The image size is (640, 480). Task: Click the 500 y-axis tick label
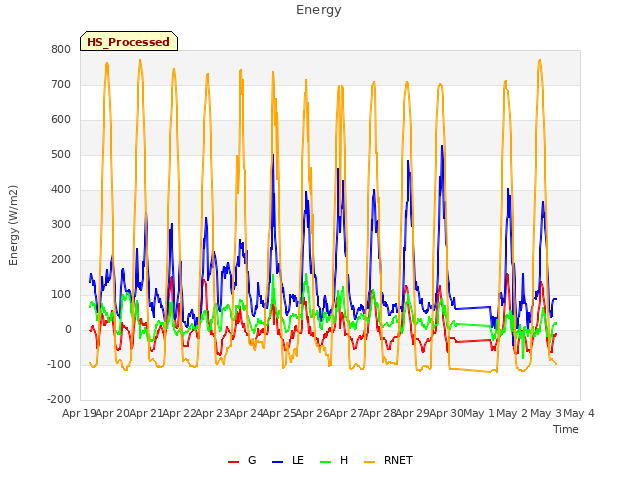click(x=61, y=155)
